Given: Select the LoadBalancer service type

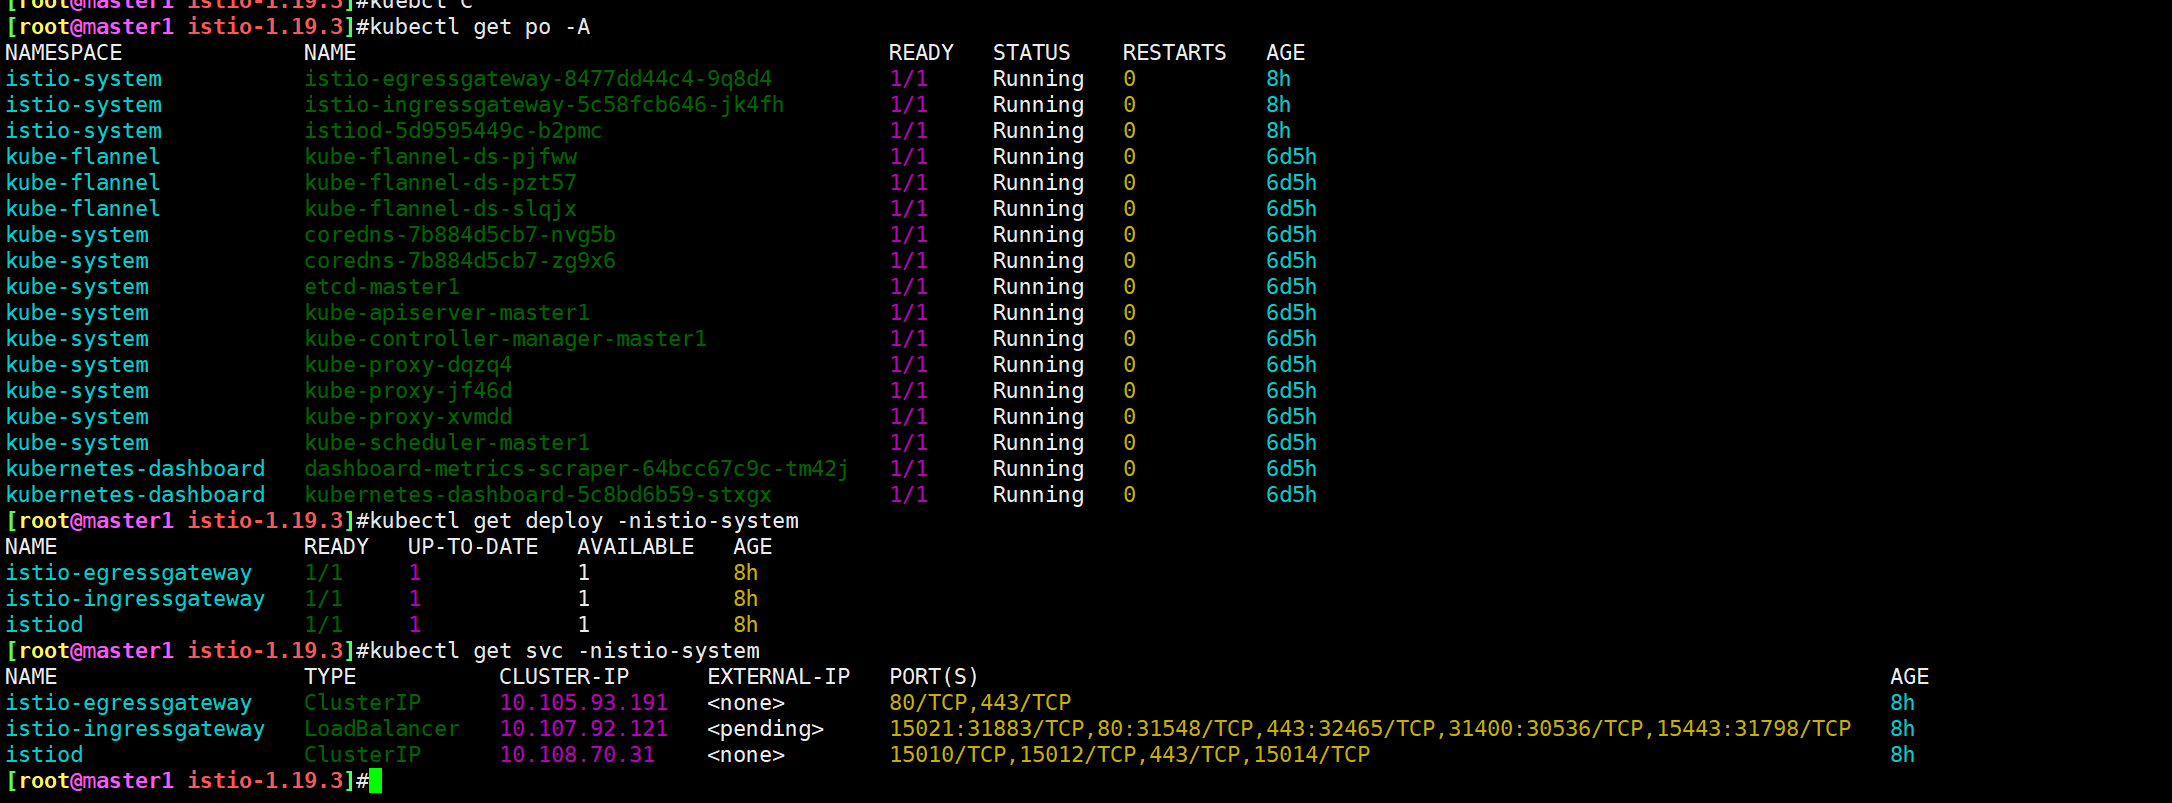Looking at the screenshot, I should (x=382, y=729).
